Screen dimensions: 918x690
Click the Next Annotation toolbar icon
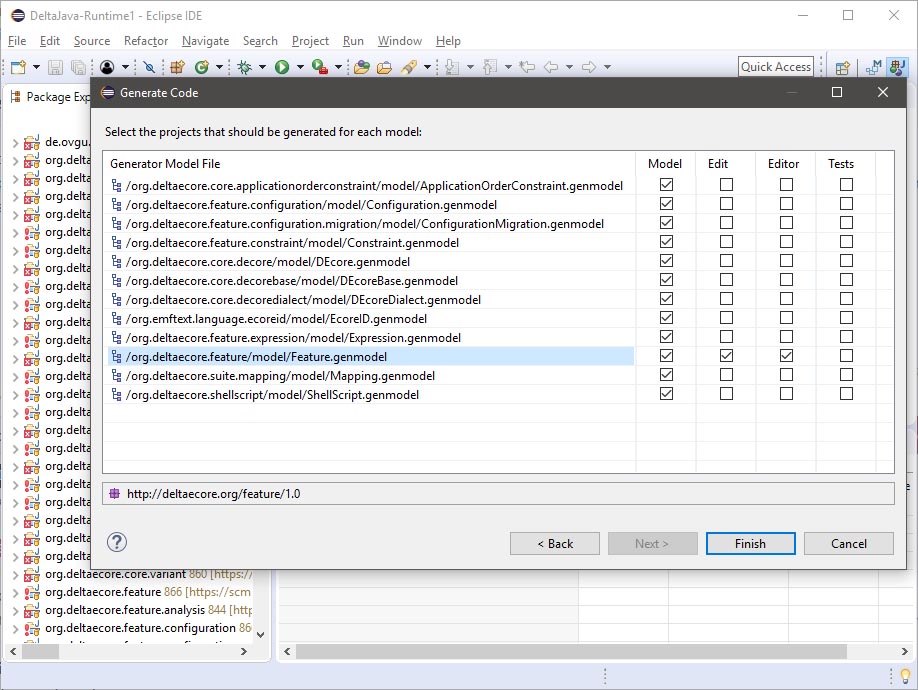click(452, 67)
